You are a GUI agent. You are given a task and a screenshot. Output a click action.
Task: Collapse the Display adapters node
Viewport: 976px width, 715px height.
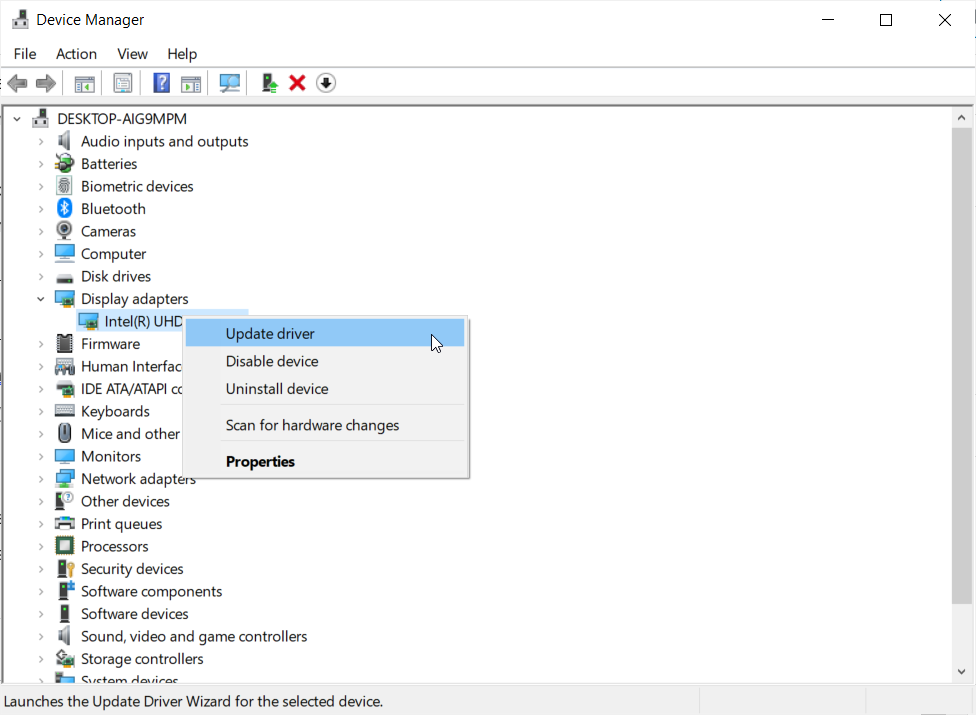(40, 299)
